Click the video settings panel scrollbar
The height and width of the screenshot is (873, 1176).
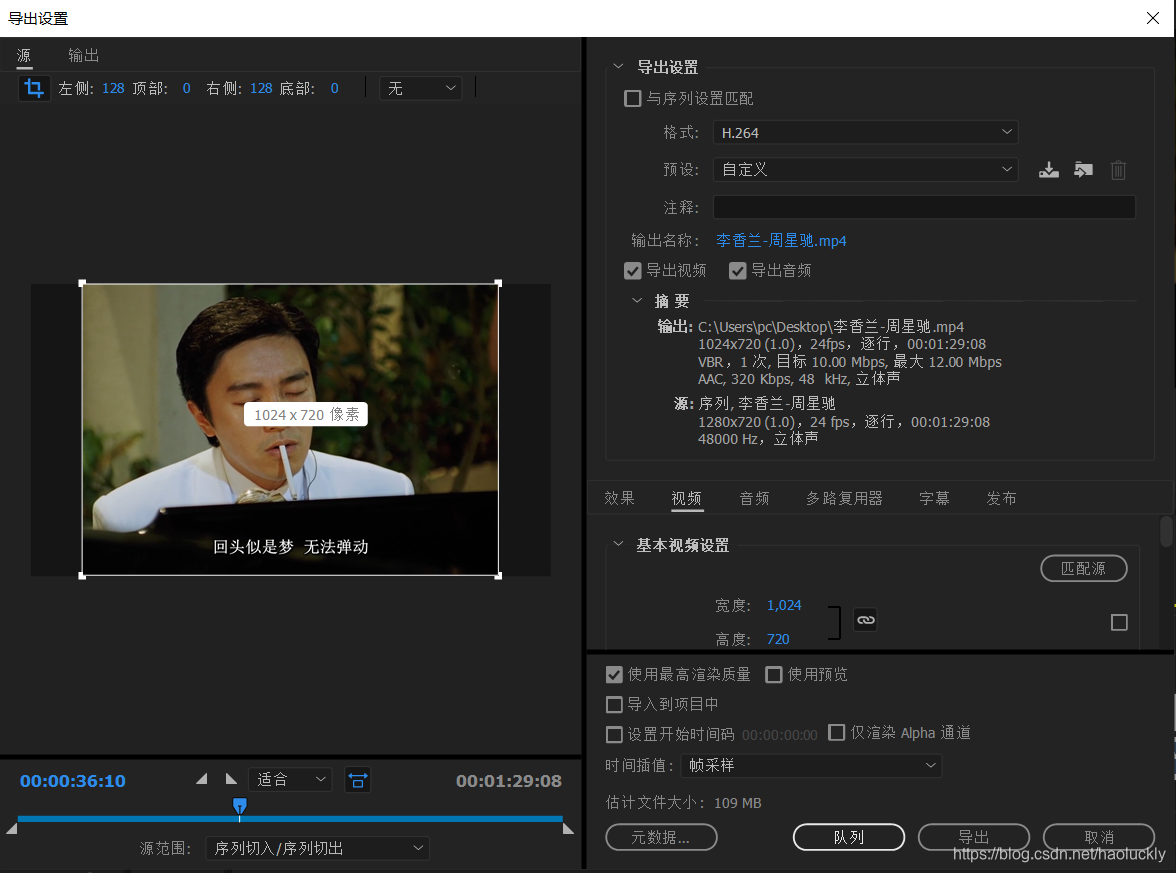point(1166,531)
